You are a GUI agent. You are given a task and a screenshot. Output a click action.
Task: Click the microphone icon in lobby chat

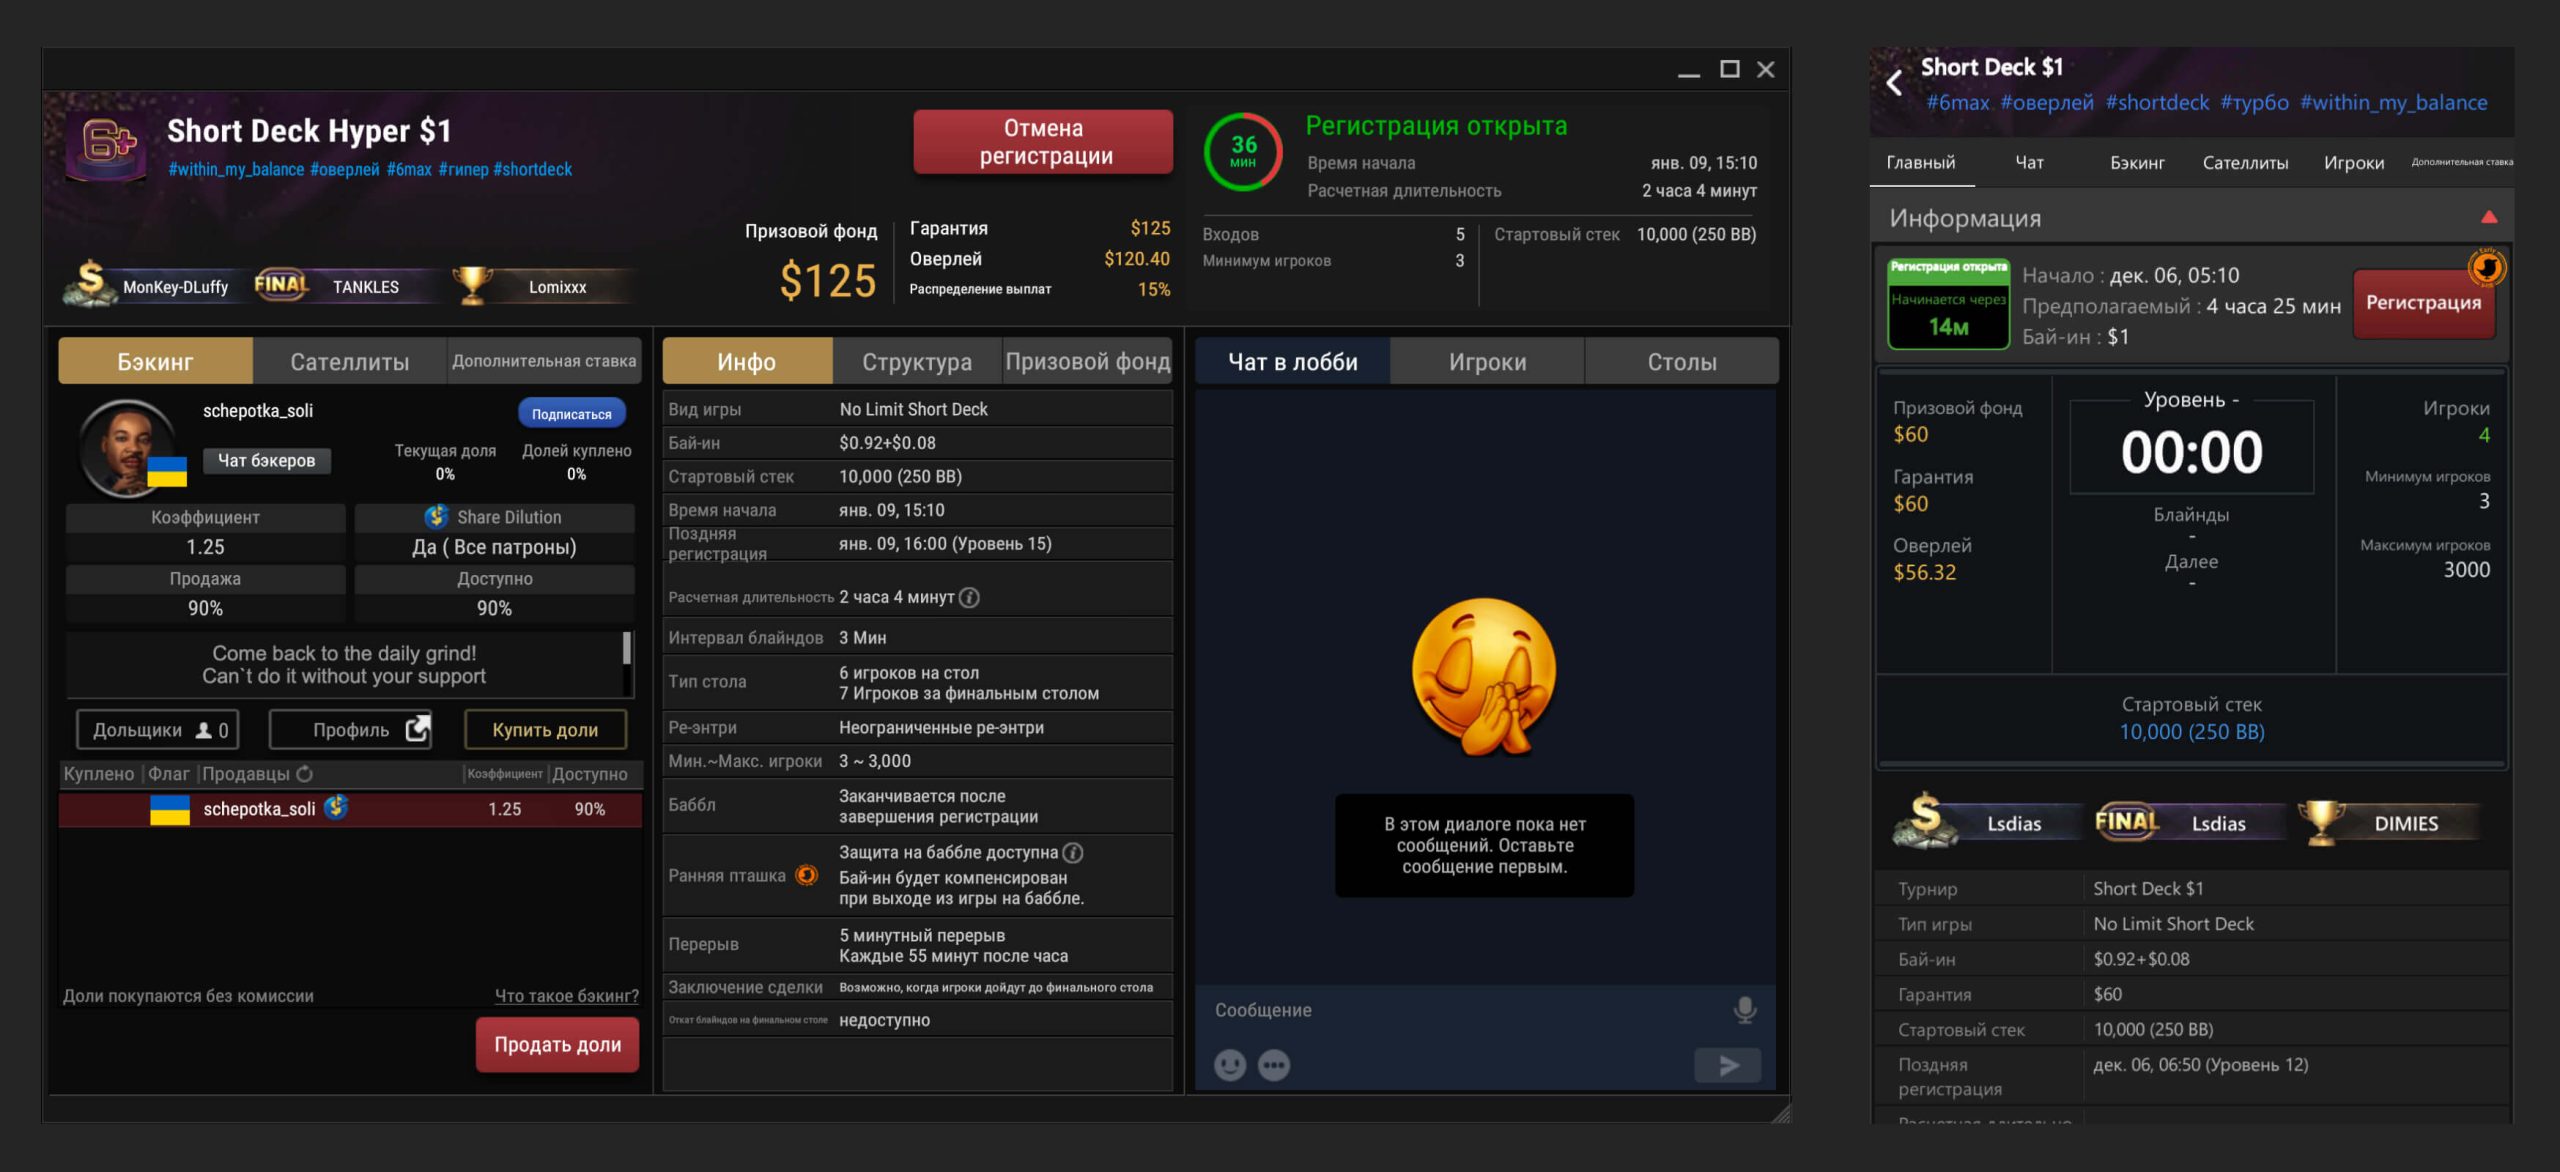tap(1743, 1009)
